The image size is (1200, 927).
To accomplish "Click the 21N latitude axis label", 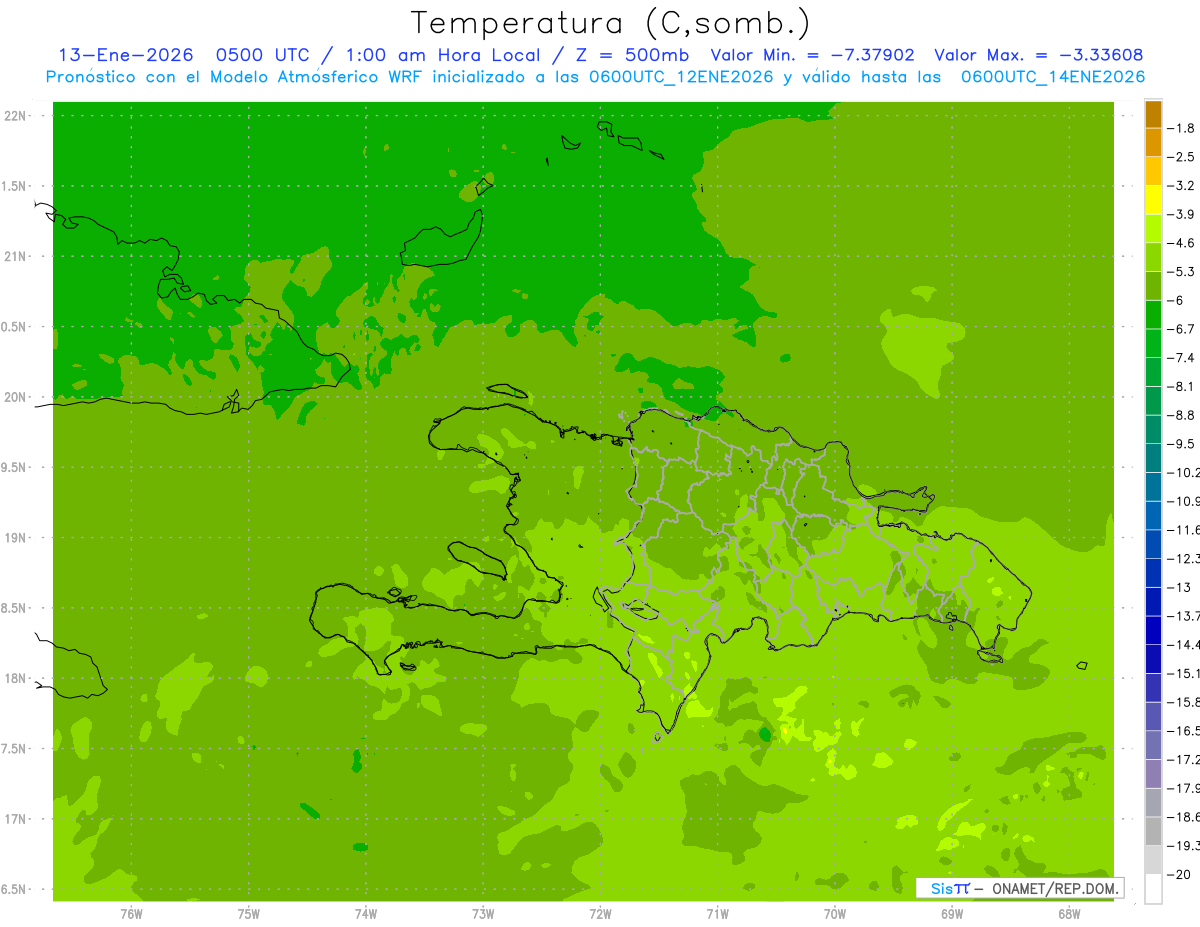I will click(x=15, y=257).
